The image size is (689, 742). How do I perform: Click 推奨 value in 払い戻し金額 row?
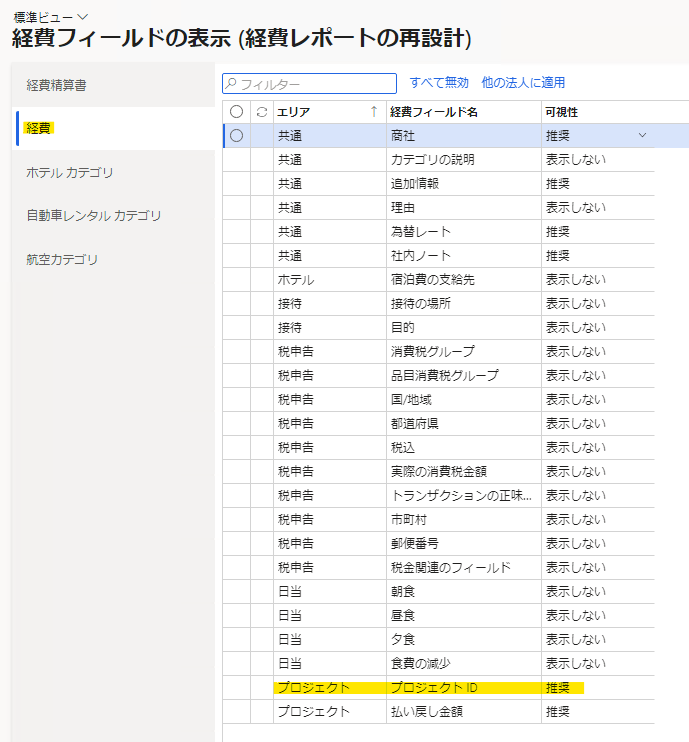click(598, 712)
